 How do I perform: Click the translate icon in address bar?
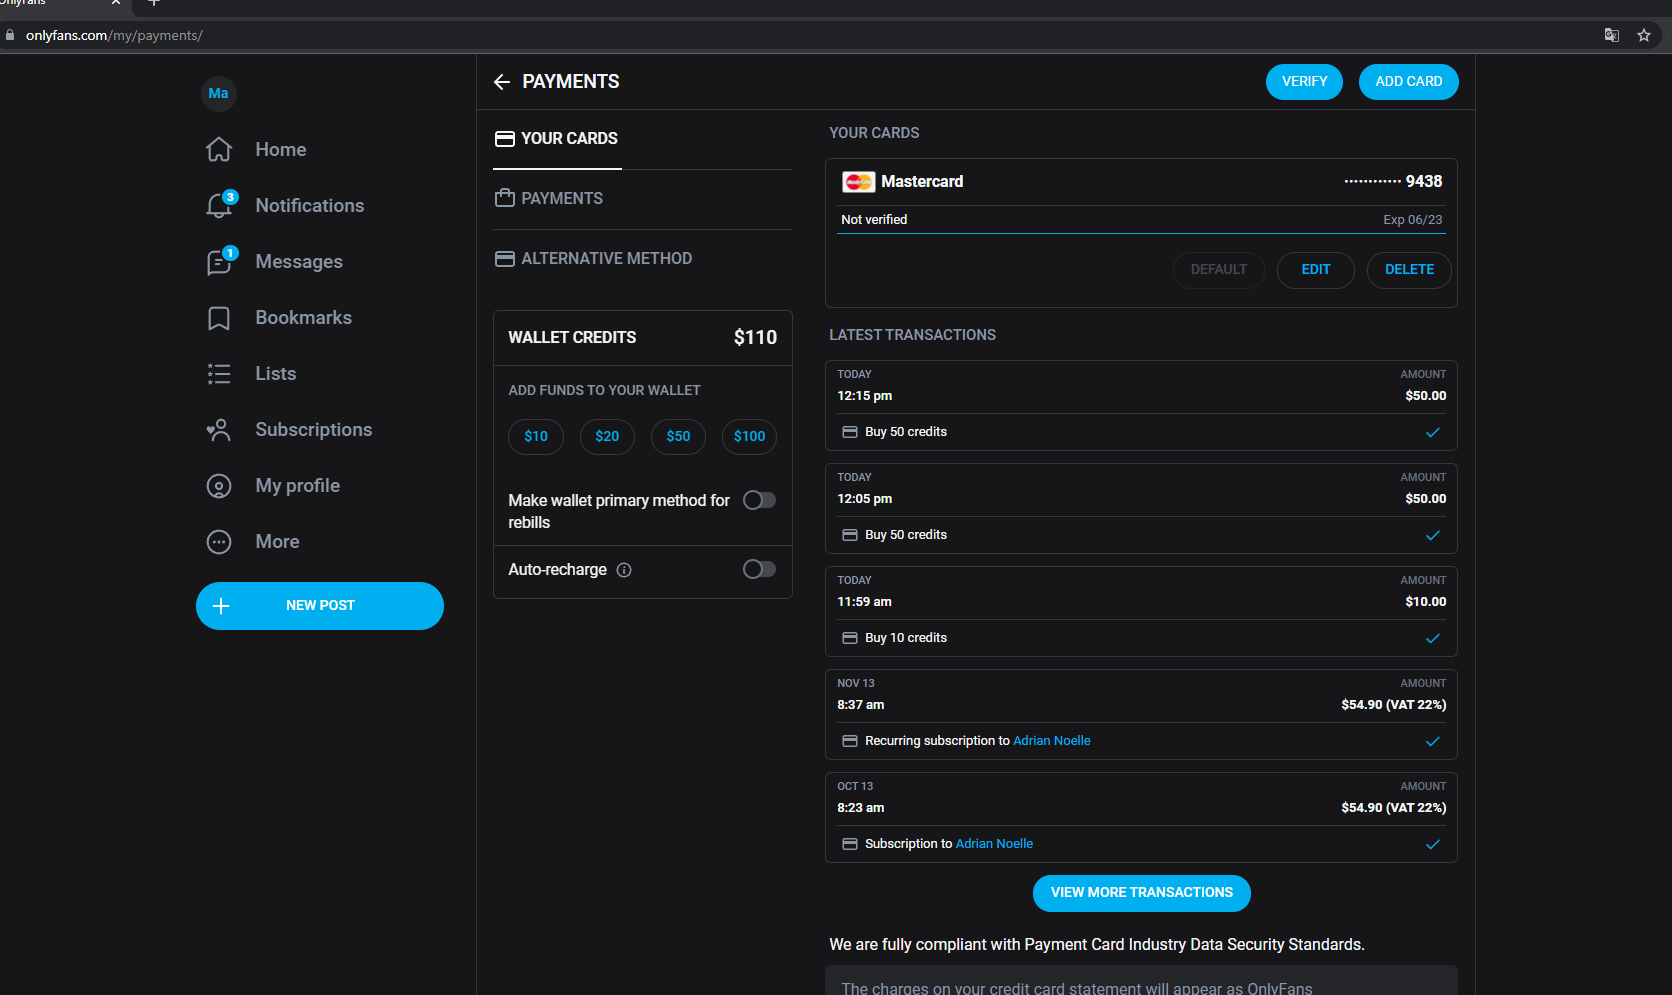coord(1612,35)
